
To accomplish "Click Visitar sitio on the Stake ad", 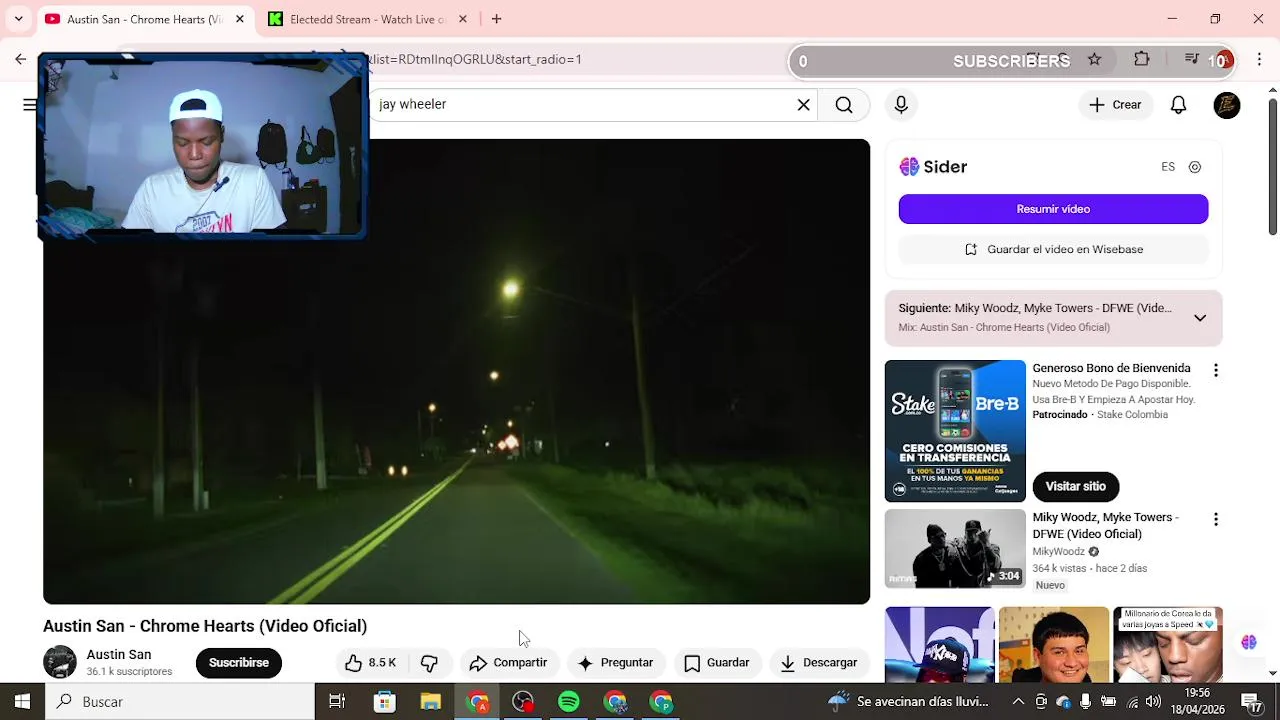I will click(1076, 486).
